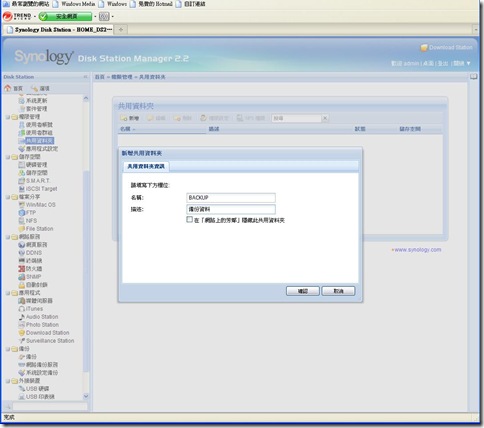Clear the shared folder search box
The image size is (484, 428).
click(x=325, y=118)
